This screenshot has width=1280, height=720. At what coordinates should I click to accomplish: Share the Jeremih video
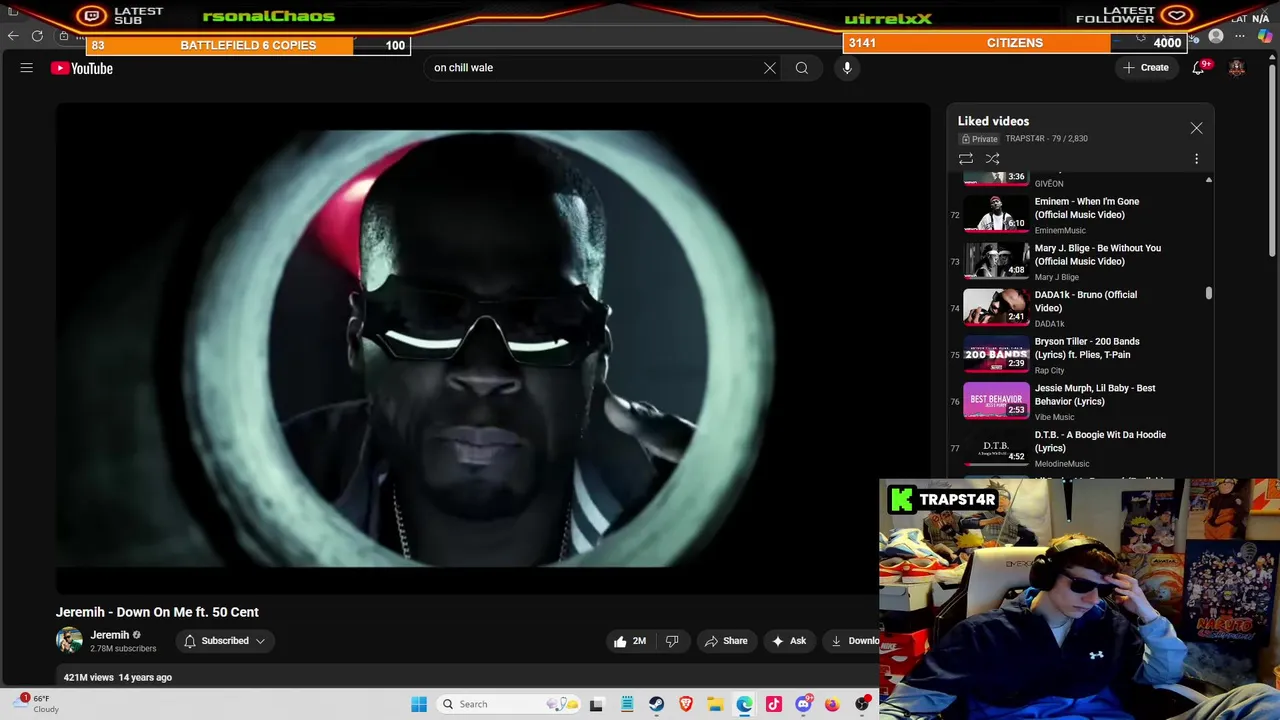click(x=726, y=641)
